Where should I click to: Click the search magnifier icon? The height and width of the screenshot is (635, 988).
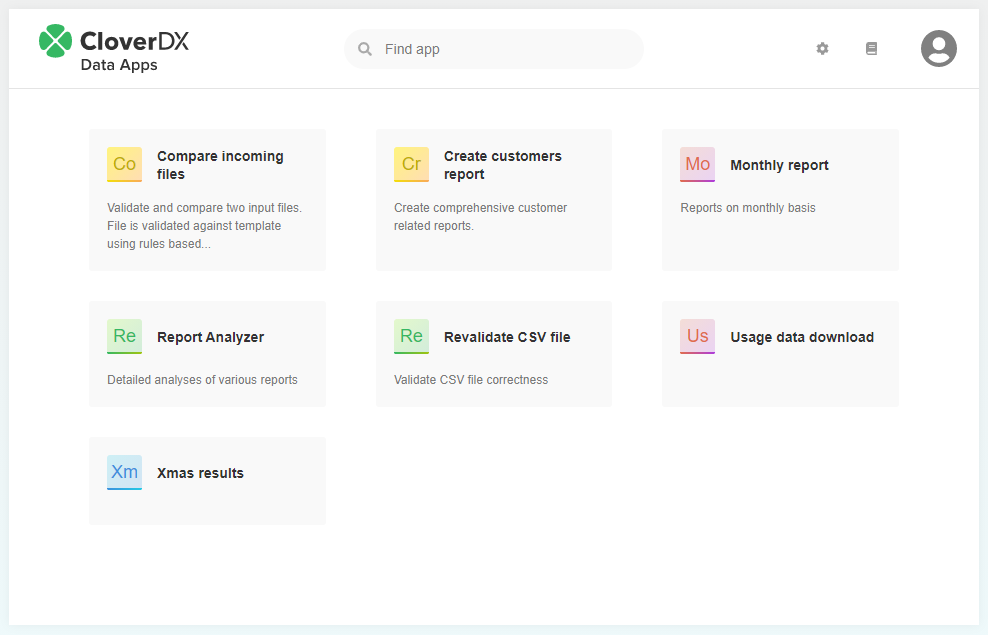(364, 48)
